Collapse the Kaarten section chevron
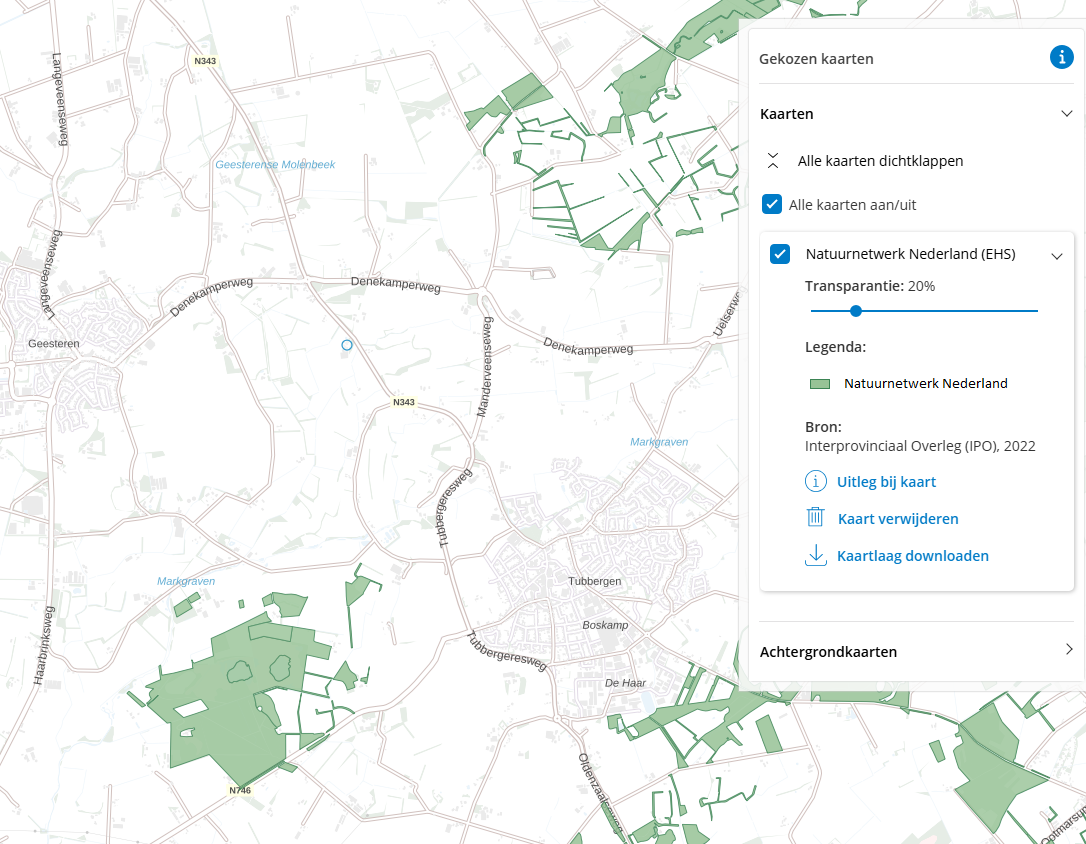This screenshot has height=844, width=1086. pyautogui.click(x=1067, y=114)
